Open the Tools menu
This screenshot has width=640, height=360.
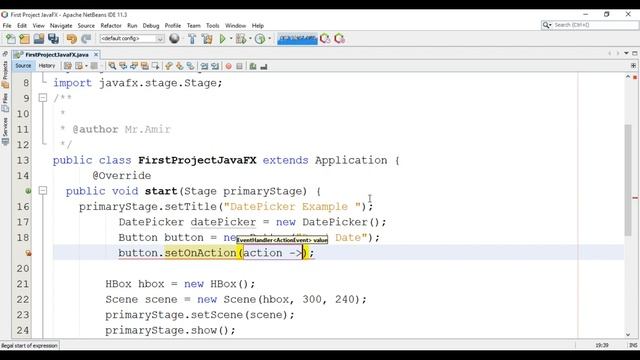[x=212, y=25]
